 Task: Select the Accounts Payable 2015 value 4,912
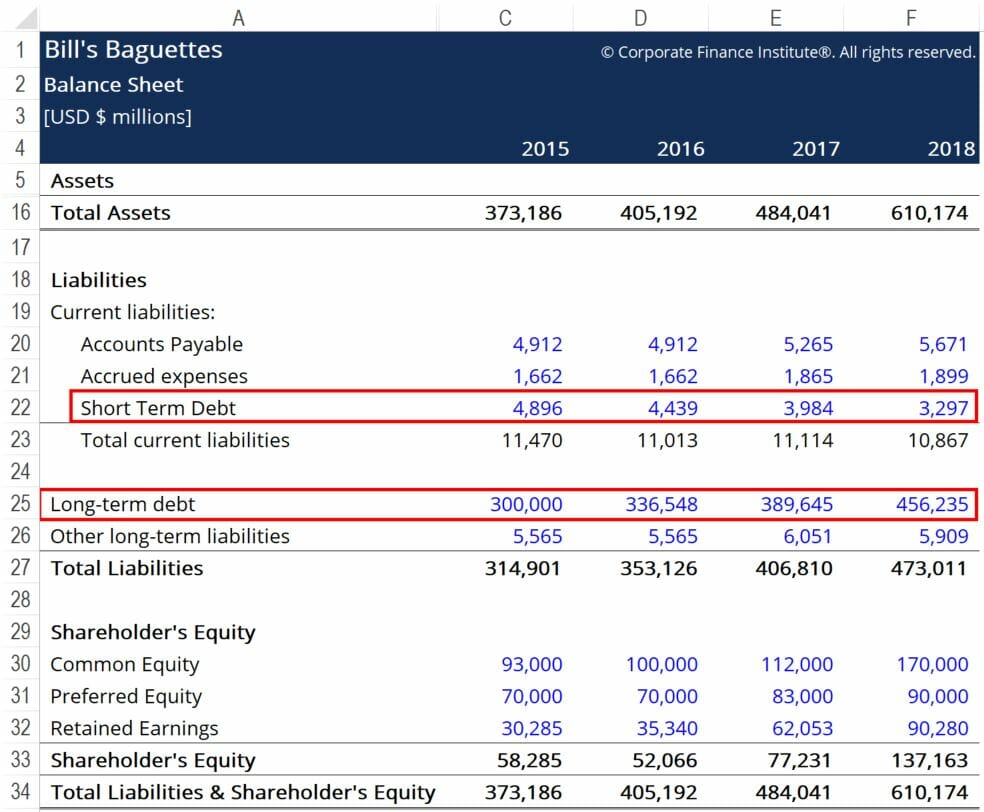tap(538, 344)
